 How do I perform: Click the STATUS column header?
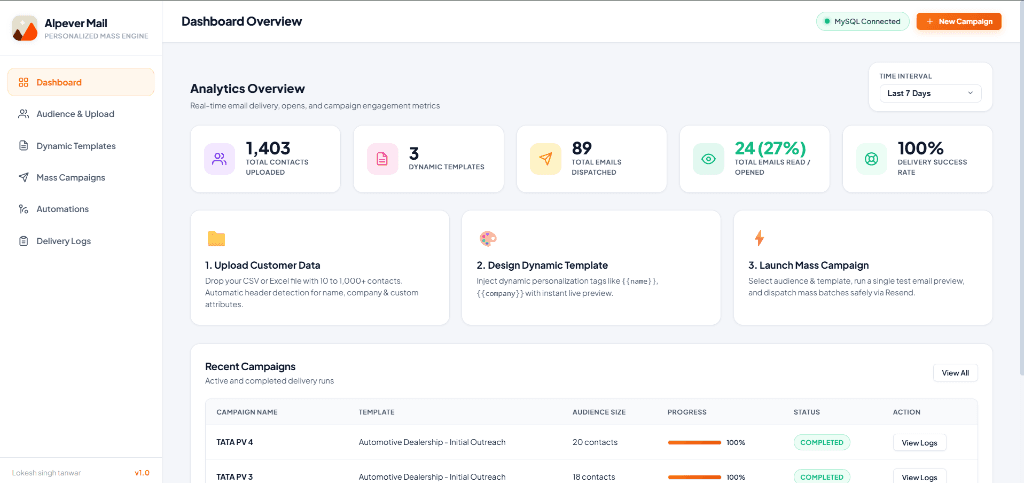pyautogui.click(x=807, y=413)
